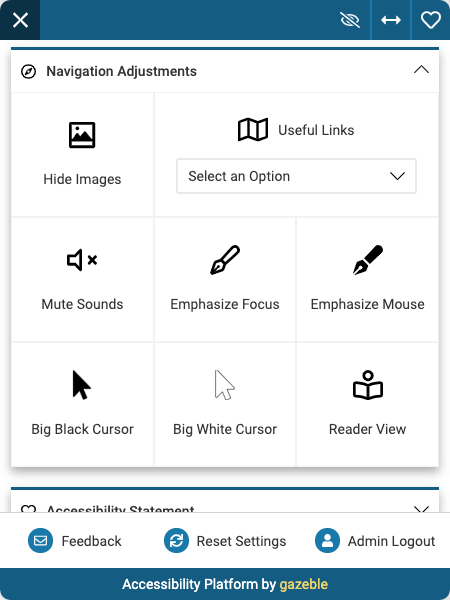Click the heart icon in header
Screen dimensions: 450x600
[430, 20]
